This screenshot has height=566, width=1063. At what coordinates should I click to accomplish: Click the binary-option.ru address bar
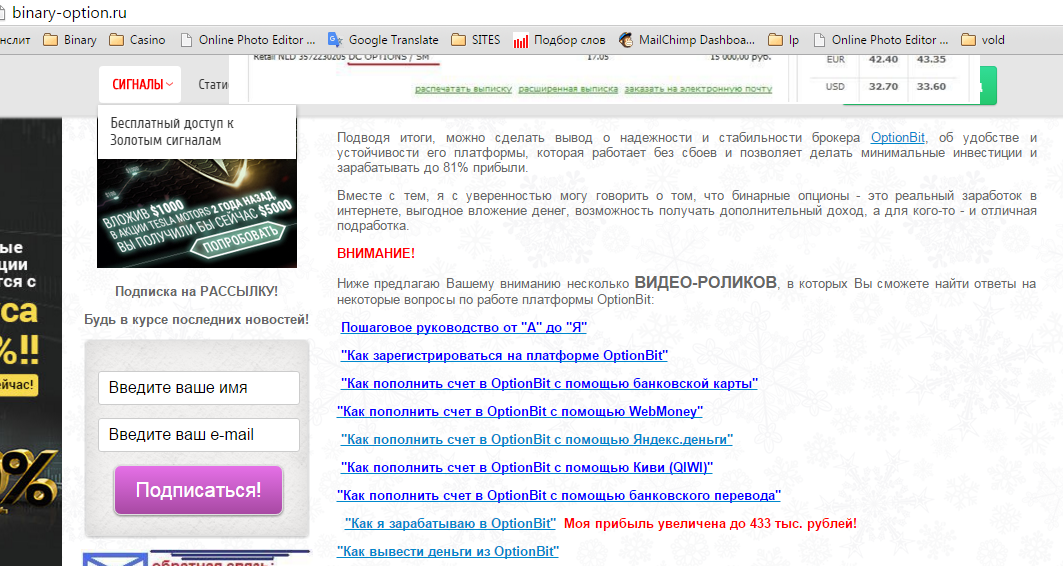(x=69, y=13)
